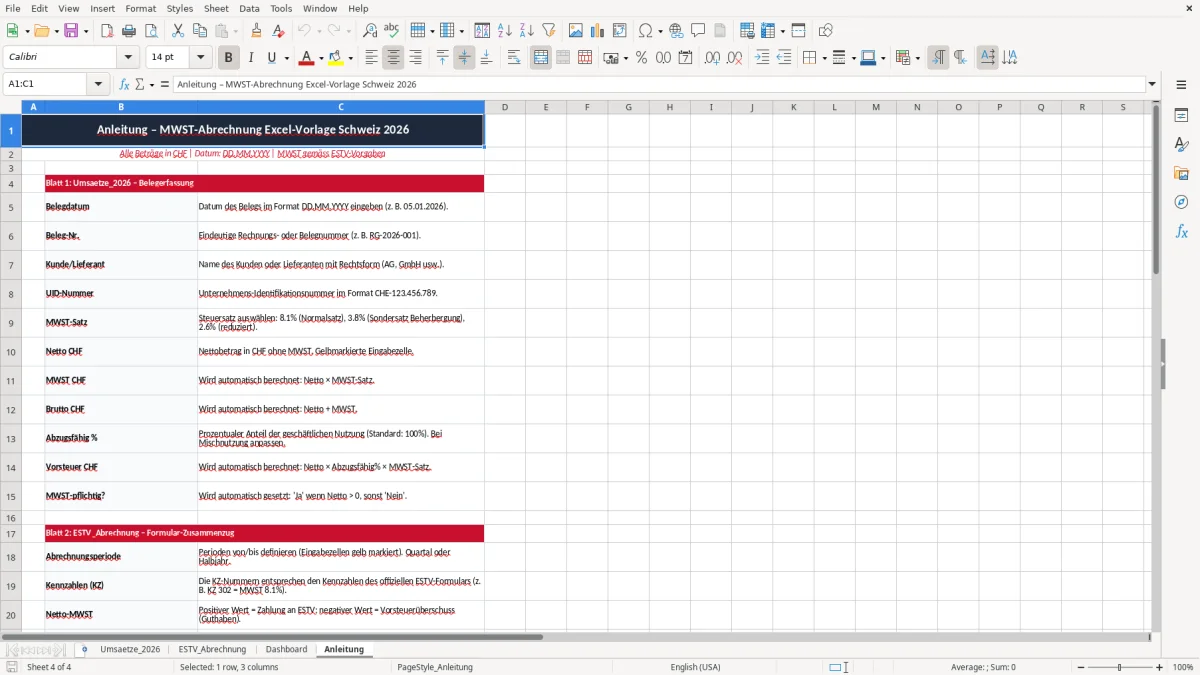Insert a comment

pyautogui.click(x=698, y=31)
